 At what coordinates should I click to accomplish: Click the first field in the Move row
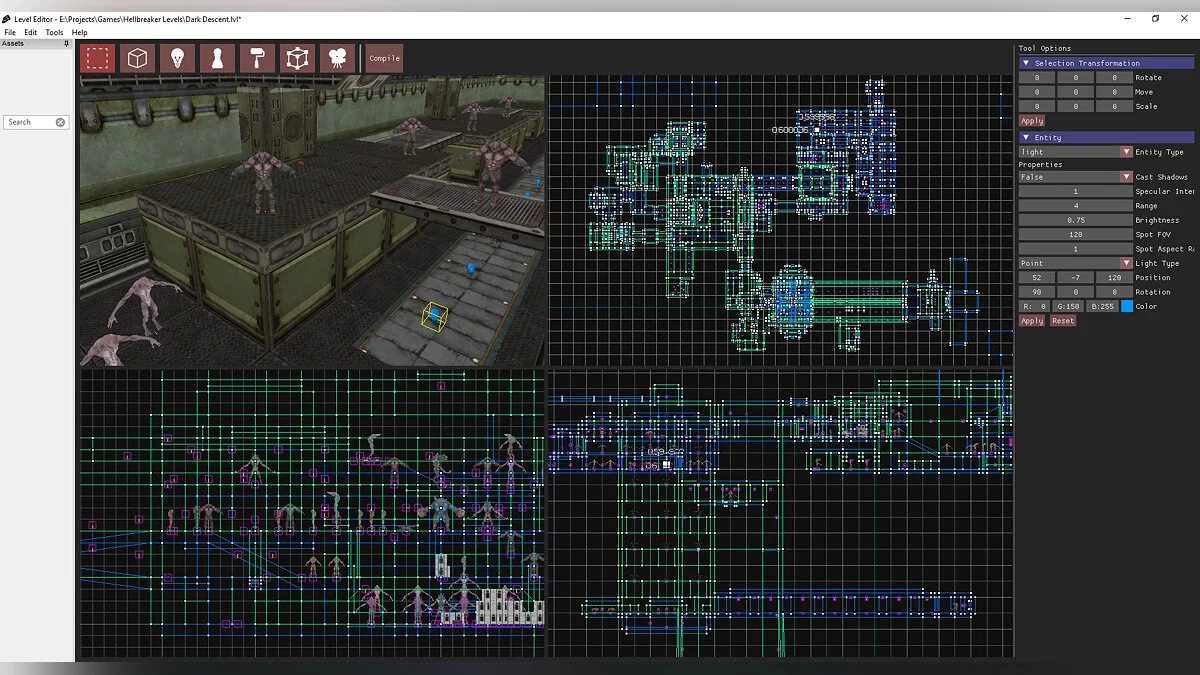pos(1037,92)
